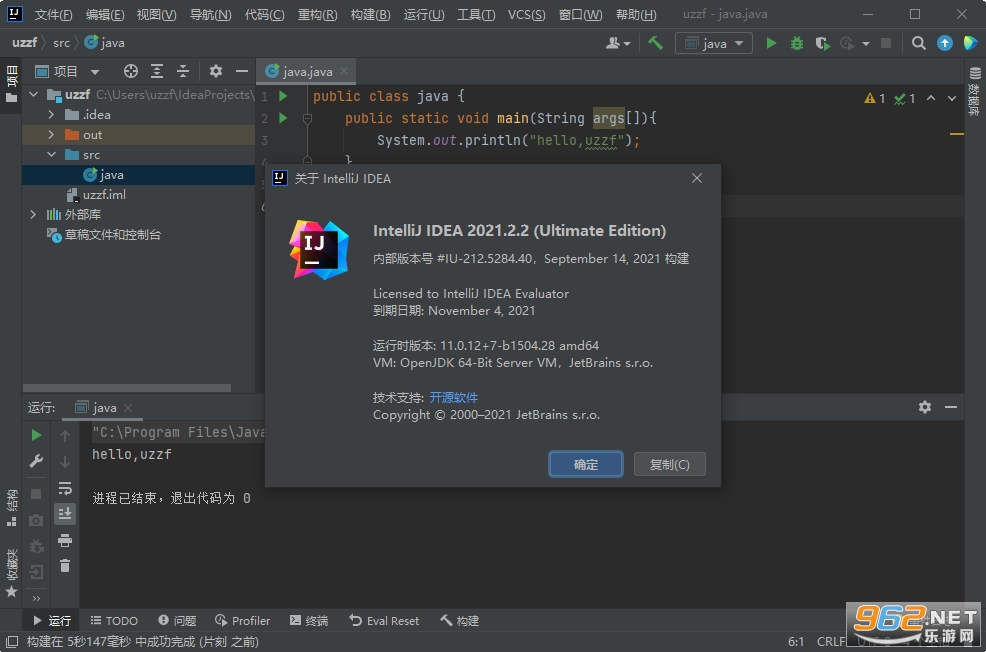986x652 pixels.
Task: Toggle the Project side tool window
Action: click(11, 84)
